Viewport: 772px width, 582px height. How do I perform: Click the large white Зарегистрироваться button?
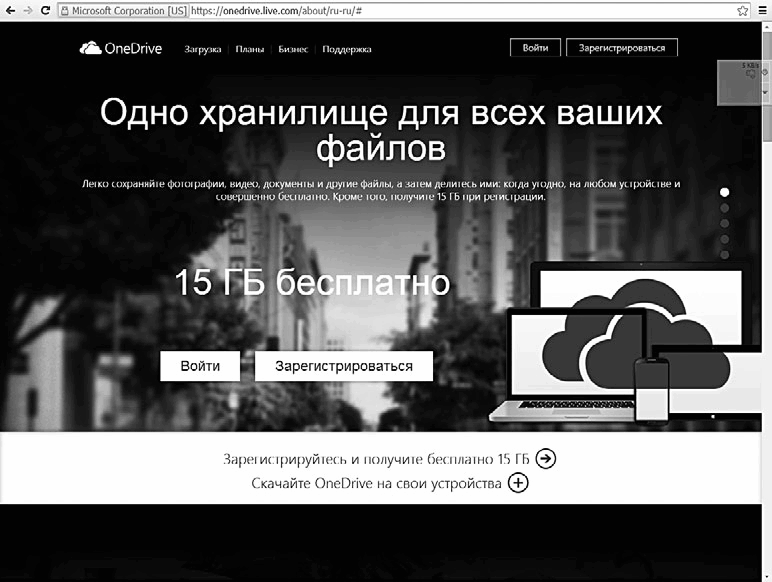pyautogui.click(x=344, y=366)
